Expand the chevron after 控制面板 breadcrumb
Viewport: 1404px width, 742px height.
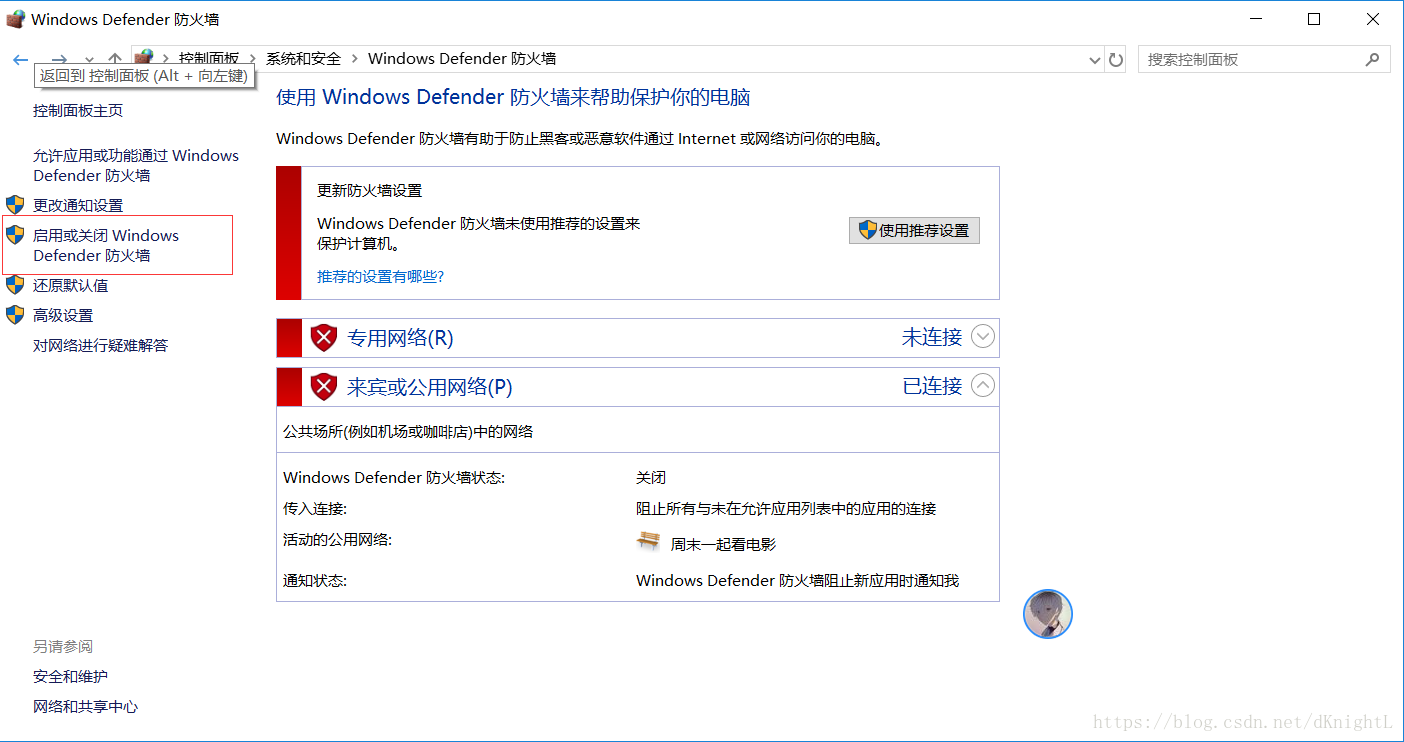point(252,59)
